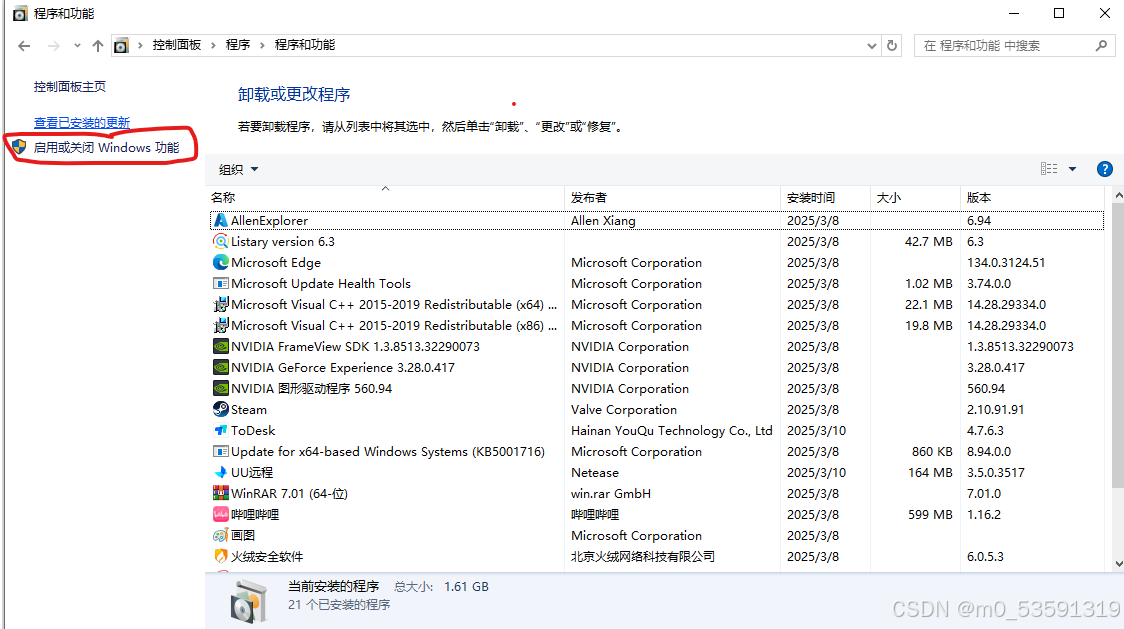Click 北京火绒网络科技有限公司 publisher cell
Viewport: 1124px width, 629px height.
click(643, 557)
